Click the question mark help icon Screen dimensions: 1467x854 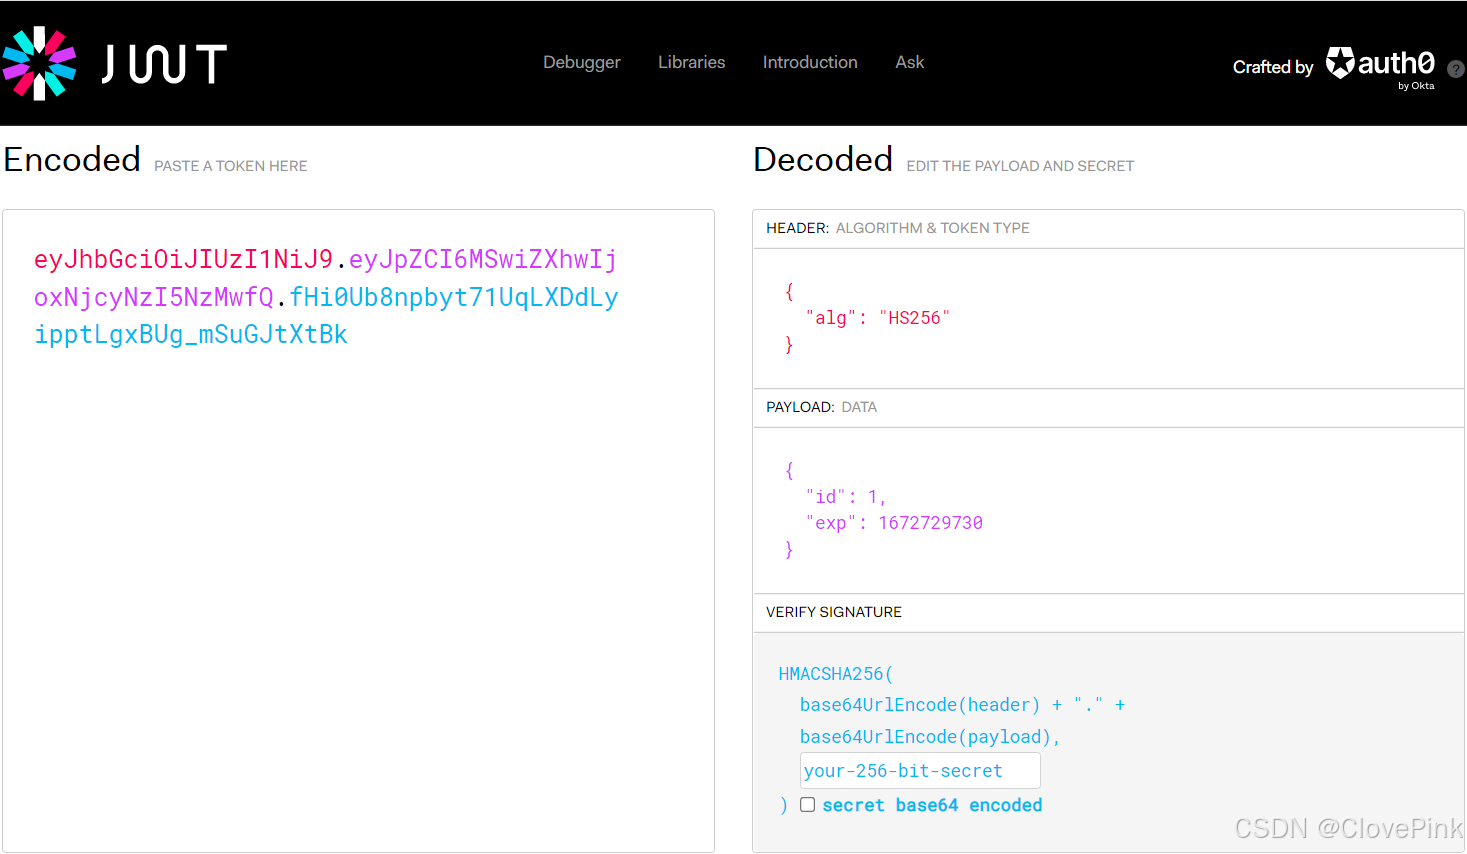click(1456, 70)
